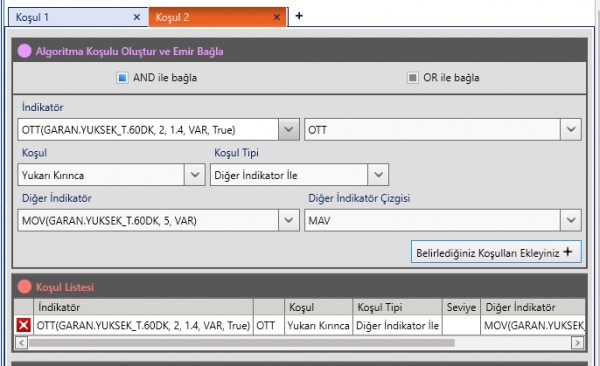The height and width of the screenshot is (366, 600).
Task: Click the red circle Koşul Listesi icon
Action: coord(24,286)
